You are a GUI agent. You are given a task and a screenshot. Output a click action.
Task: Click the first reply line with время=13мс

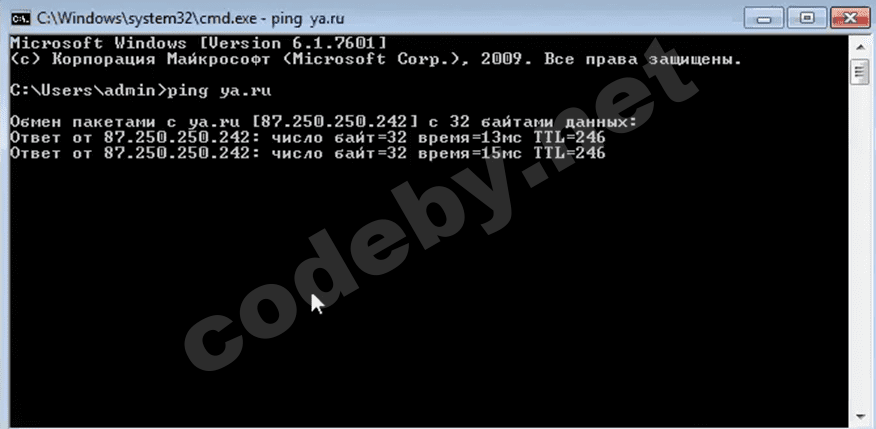point(308,137)
